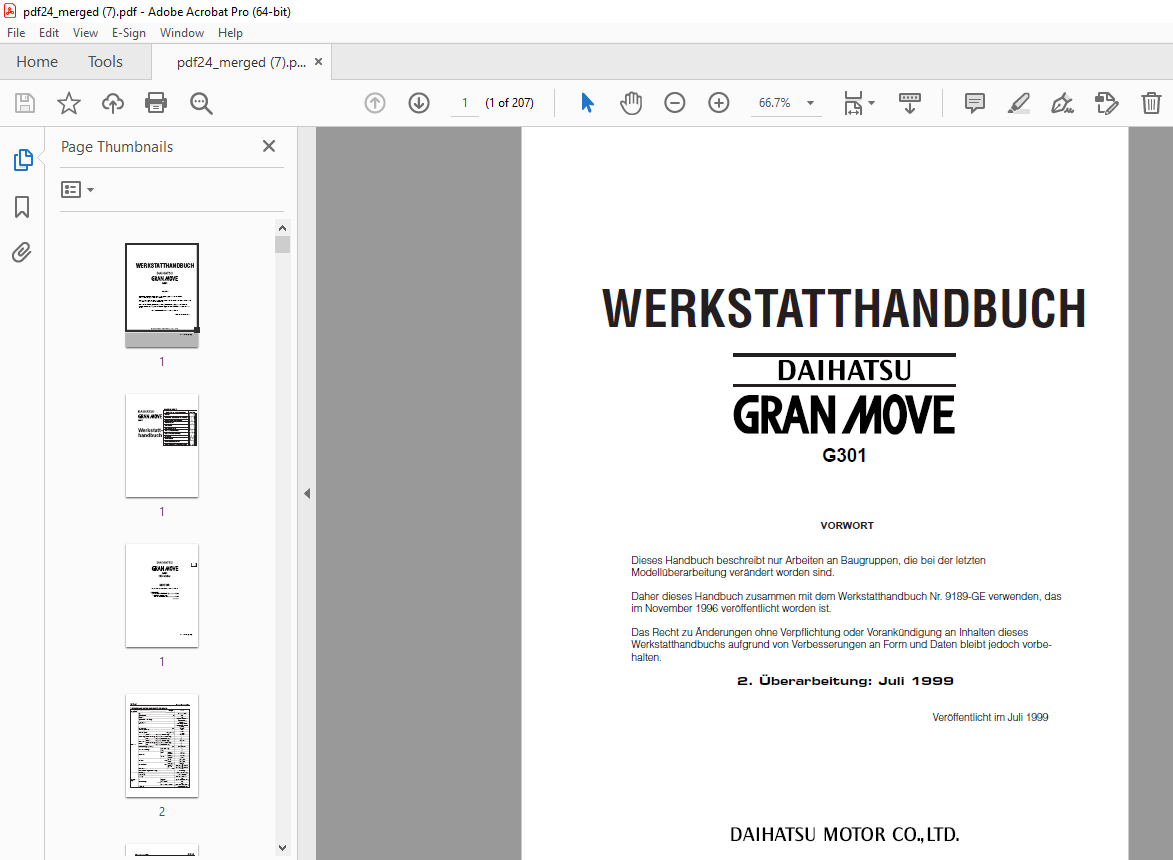Open the Find text magnifier tool
Viewport: 1173px width, 860px height.
coord(201,103)
